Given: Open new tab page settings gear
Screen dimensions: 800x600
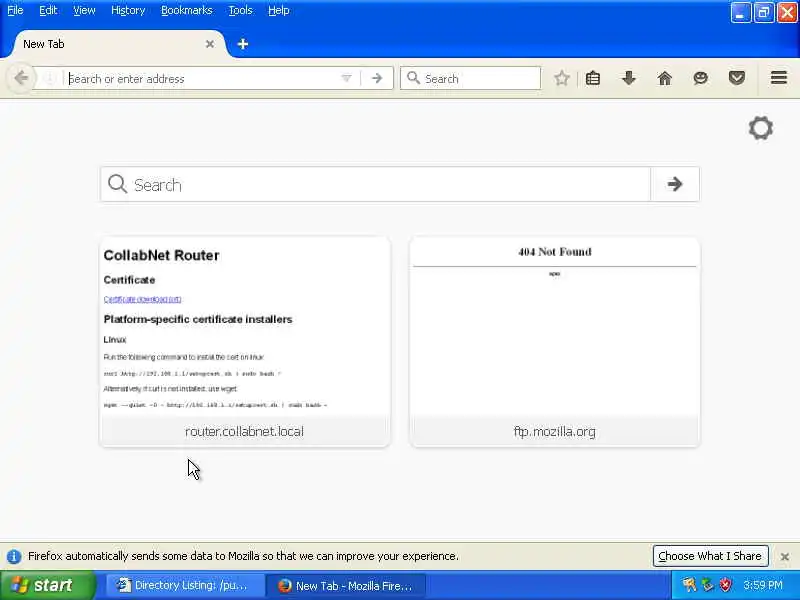Looking at the screenshot, I should tap(761, 128).
